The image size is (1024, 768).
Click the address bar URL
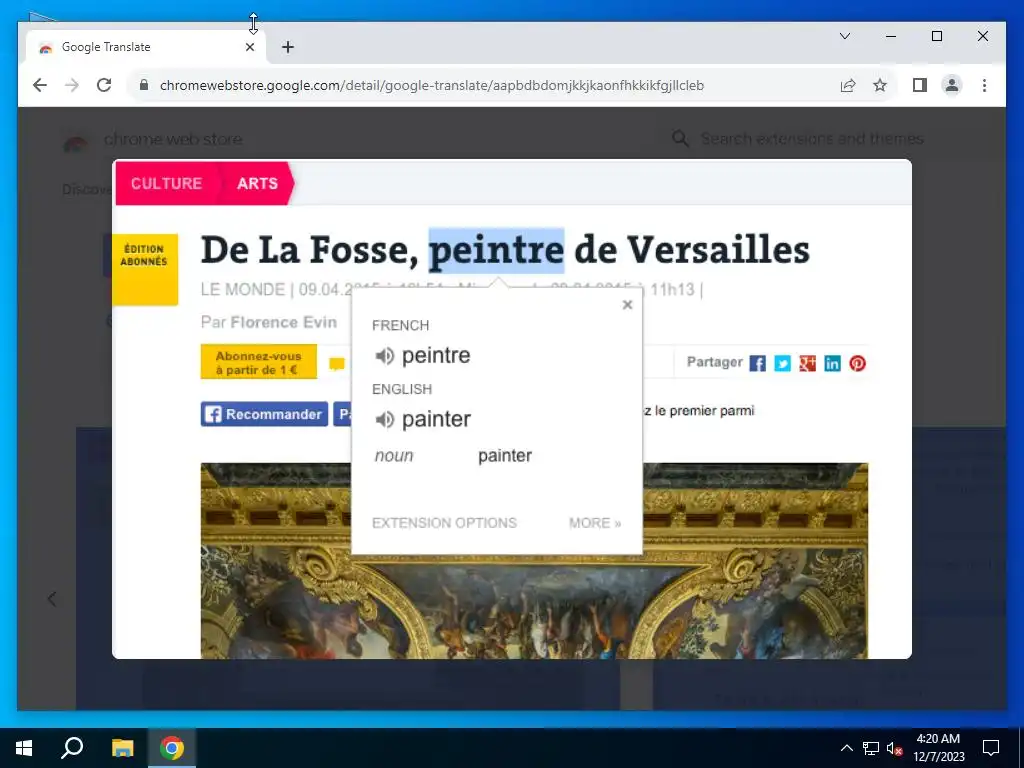[432, 86]
